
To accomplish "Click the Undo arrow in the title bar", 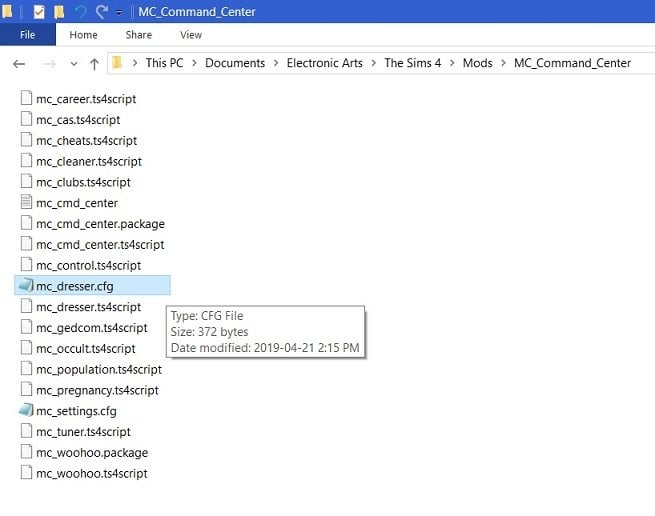I will (81, 12).
